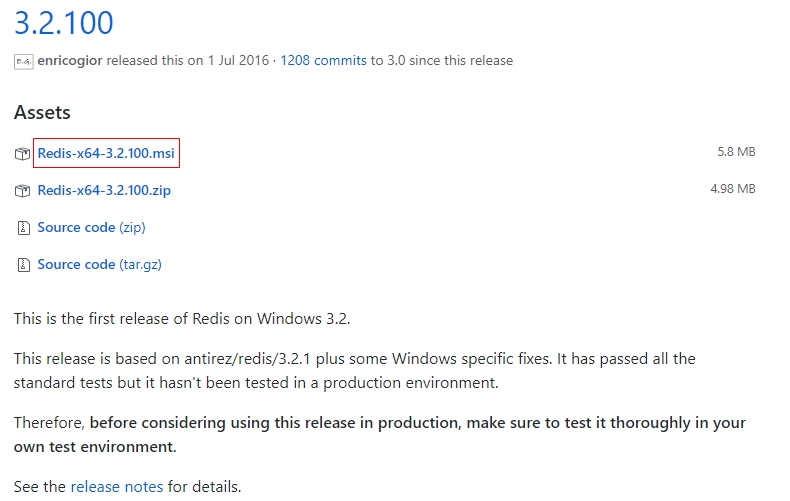Image resolution: width=790 pixels, height=501 pixels.
Task: Click the enricogior avatar image
Action: [x=24, y=61]
